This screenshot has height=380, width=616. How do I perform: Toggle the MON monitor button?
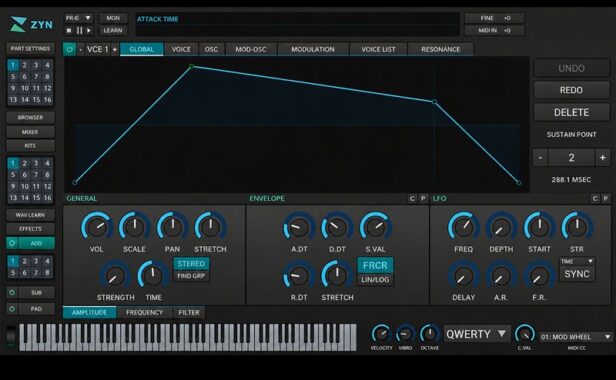113,18
